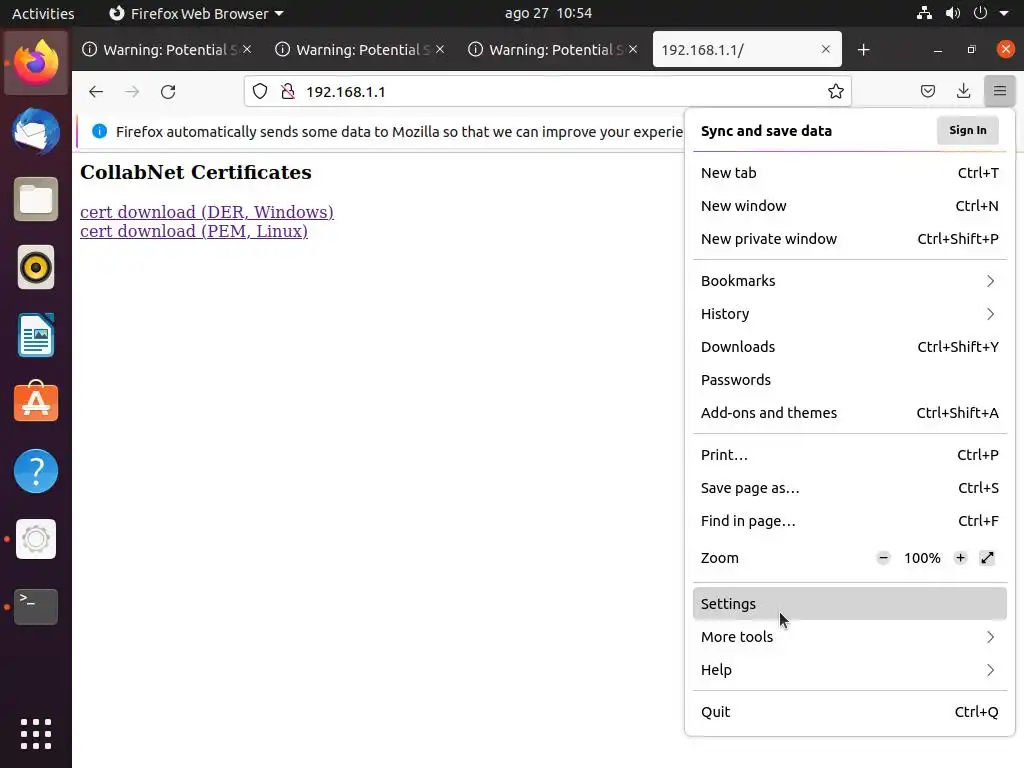Click the address bar URL field
The width and height of the screenshot is (1024, 768).
[550, 92]
